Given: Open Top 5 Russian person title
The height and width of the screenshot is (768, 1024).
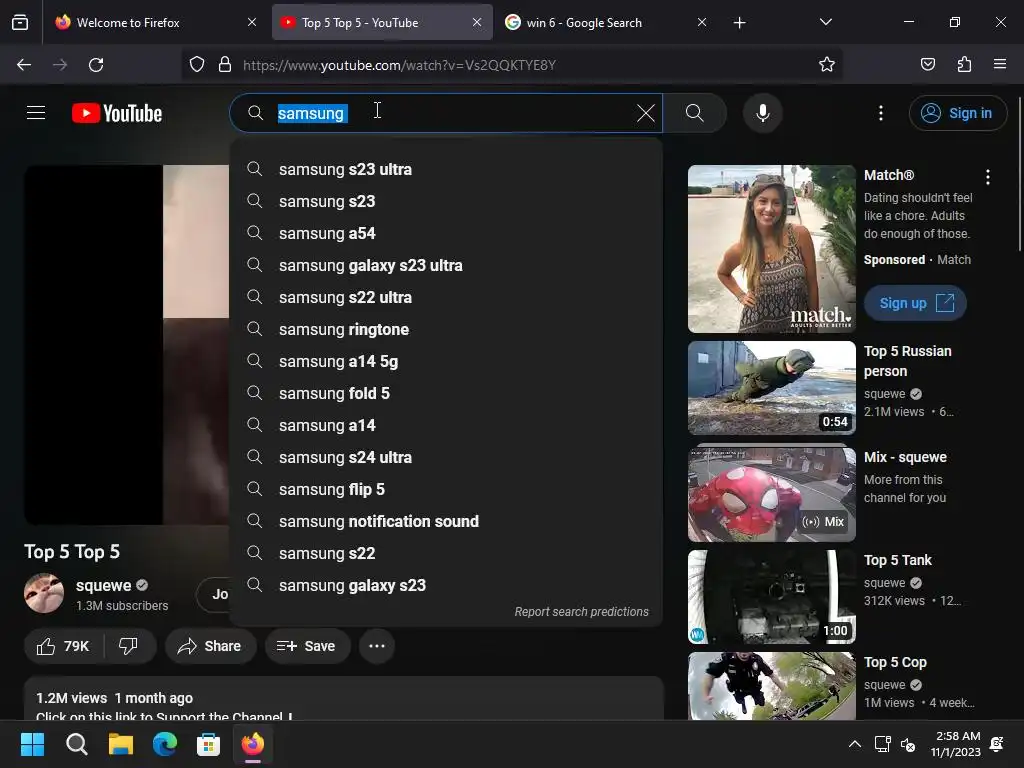Looking at the screenshot, I should point(907,361).
